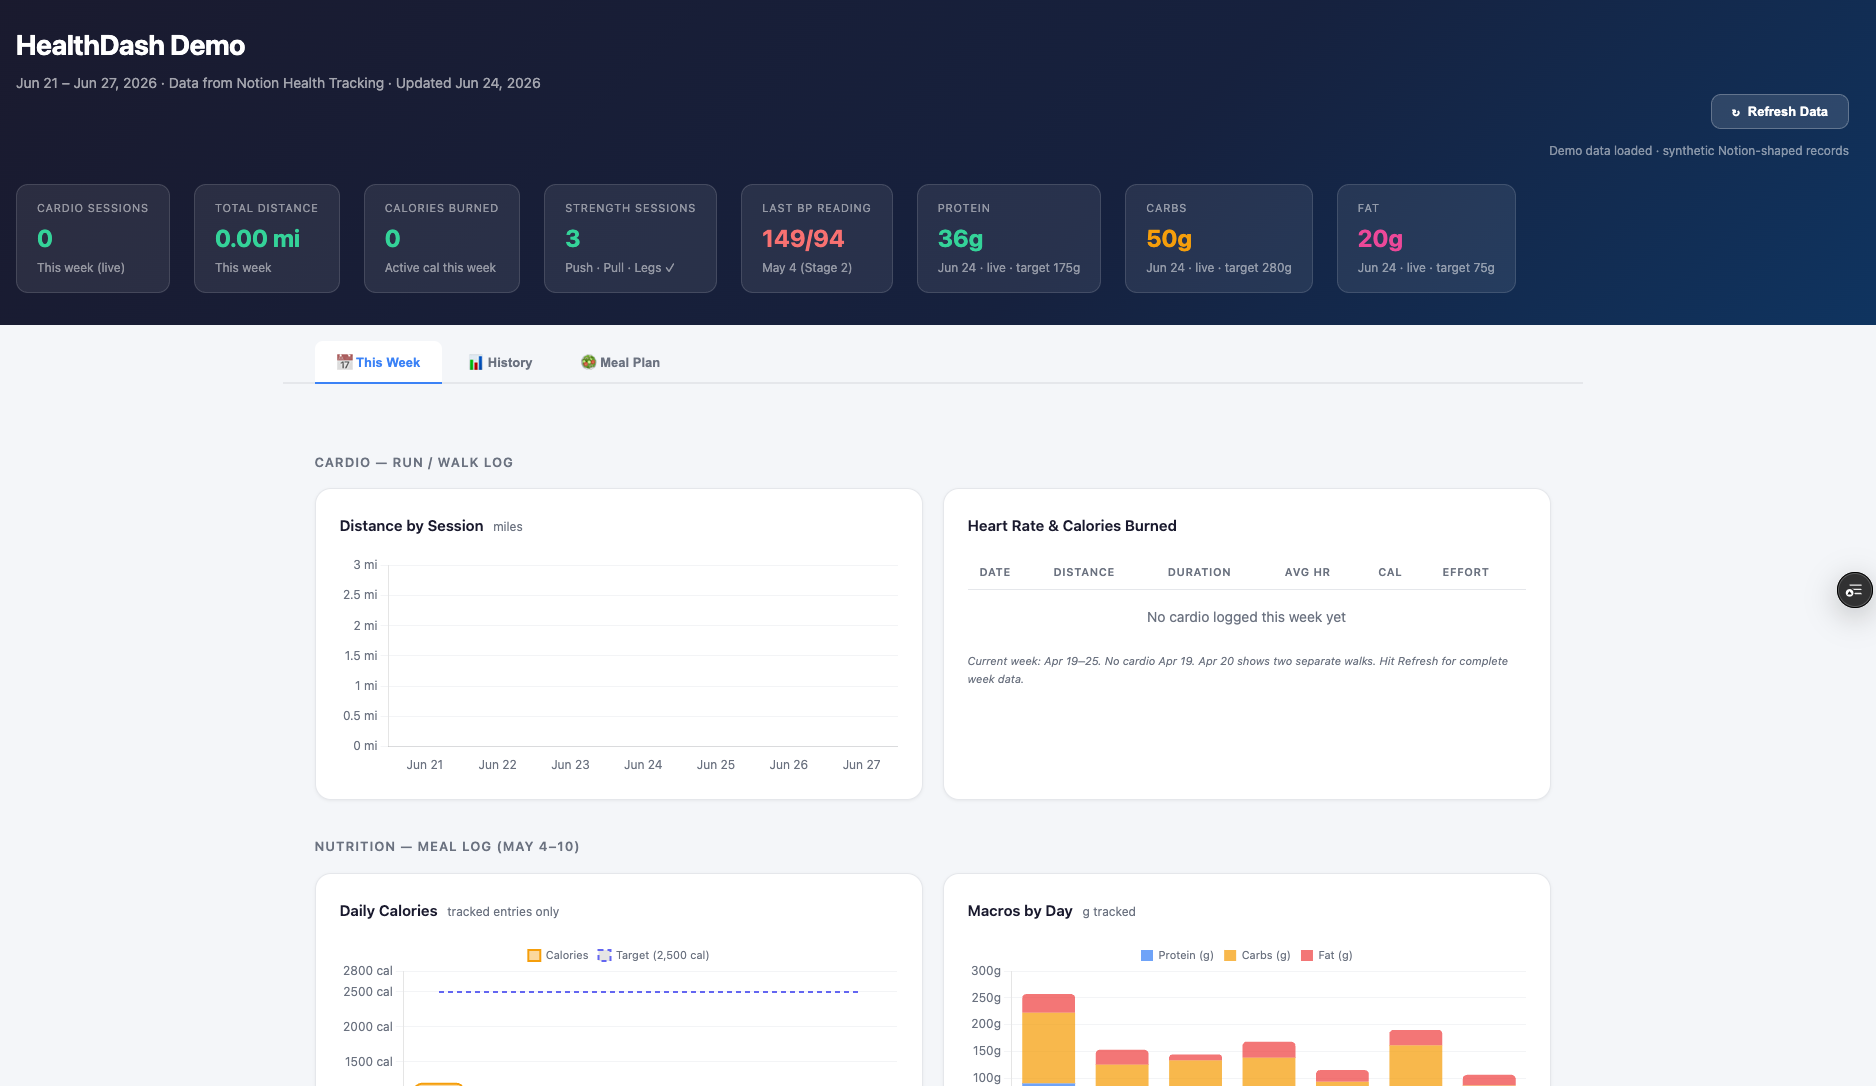This screenshot has height=1086, width=1876.
Task: Select the Total Distance stat card
Action: pyautogui.click(x=267, y=238)
